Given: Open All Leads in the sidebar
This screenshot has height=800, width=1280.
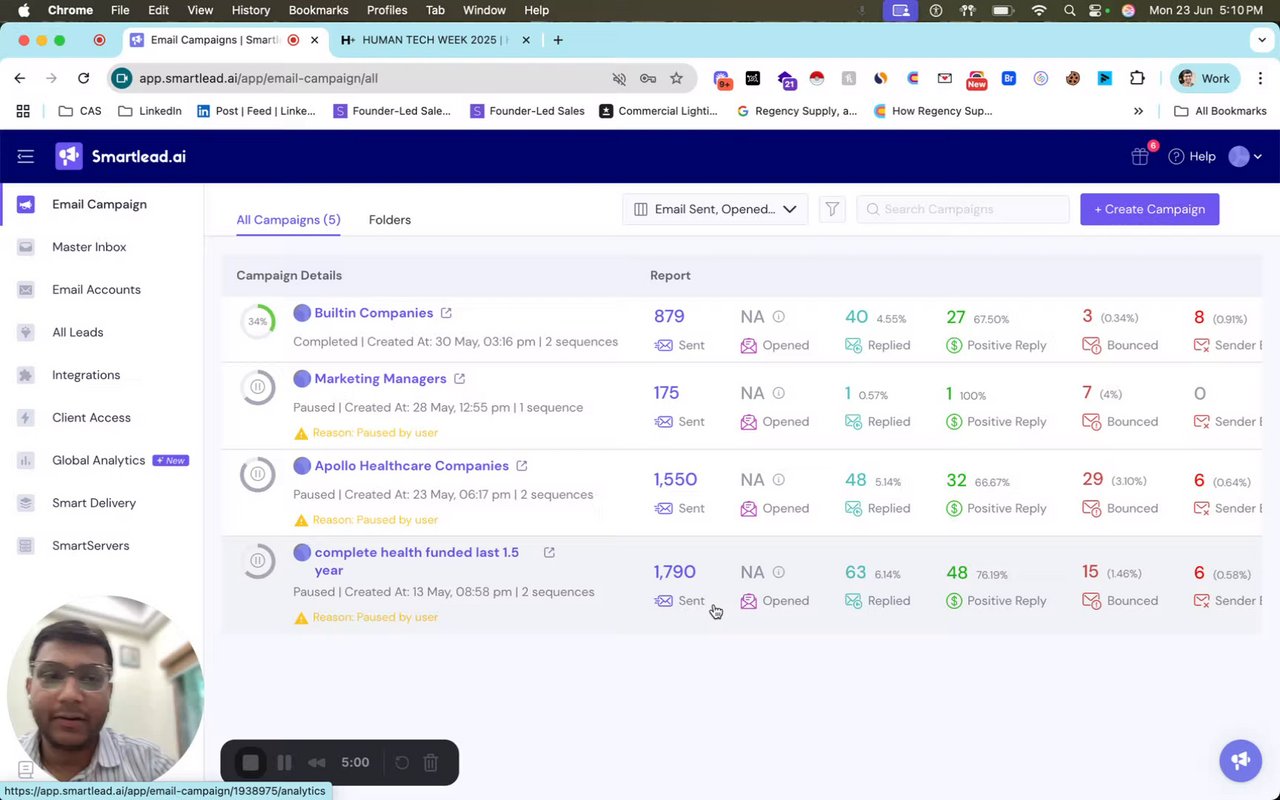Looking at the screenshot, I should [x=77, y=332].
